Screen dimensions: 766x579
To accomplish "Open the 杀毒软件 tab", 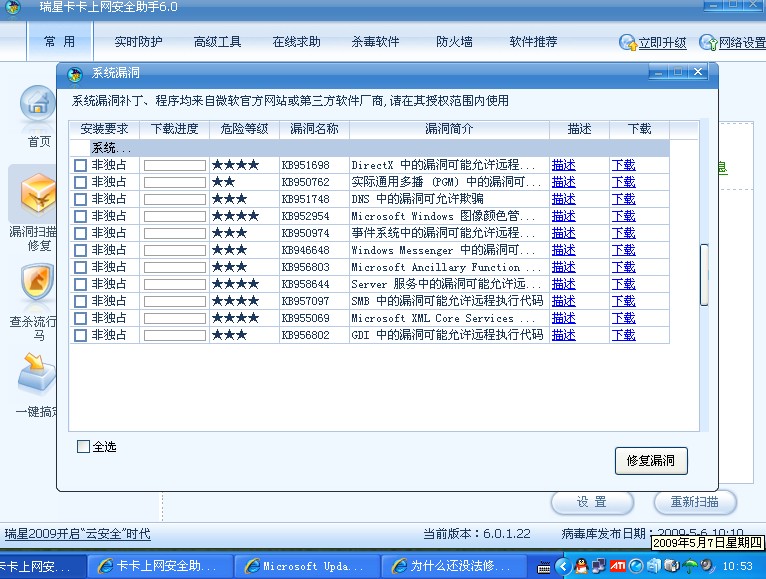I will coord(375,42).
